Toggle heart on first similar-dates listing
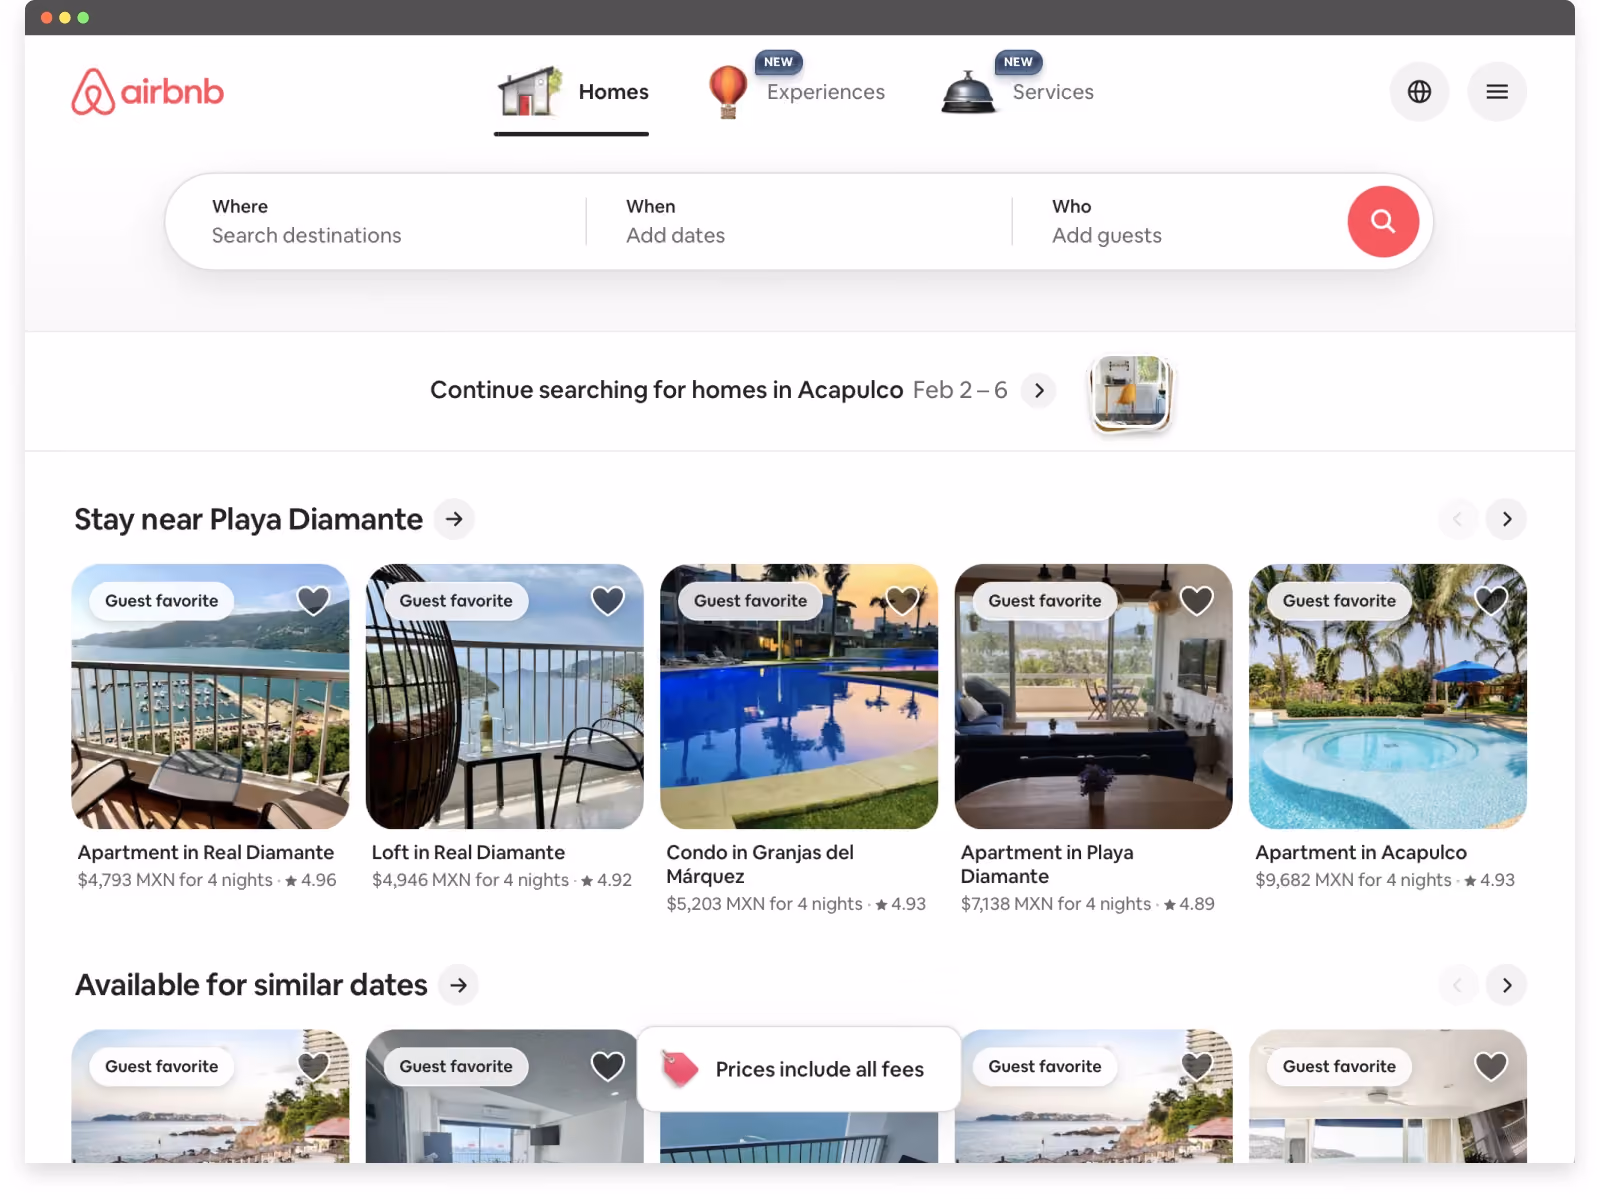The image size is (1600, 1200). [x=313, y=1066]
